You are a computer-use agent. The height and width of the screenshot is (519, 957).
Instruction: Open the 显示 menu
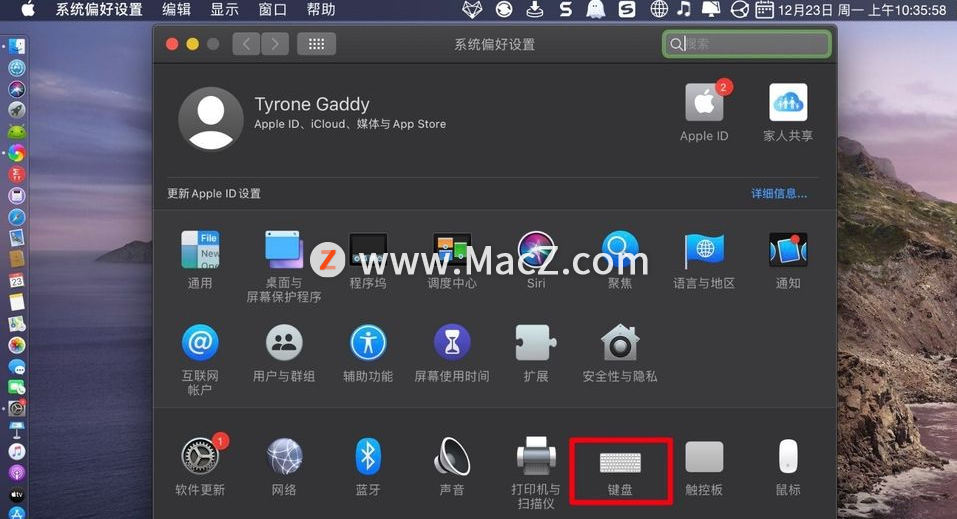pyautogui.click(x=225, y=9)
